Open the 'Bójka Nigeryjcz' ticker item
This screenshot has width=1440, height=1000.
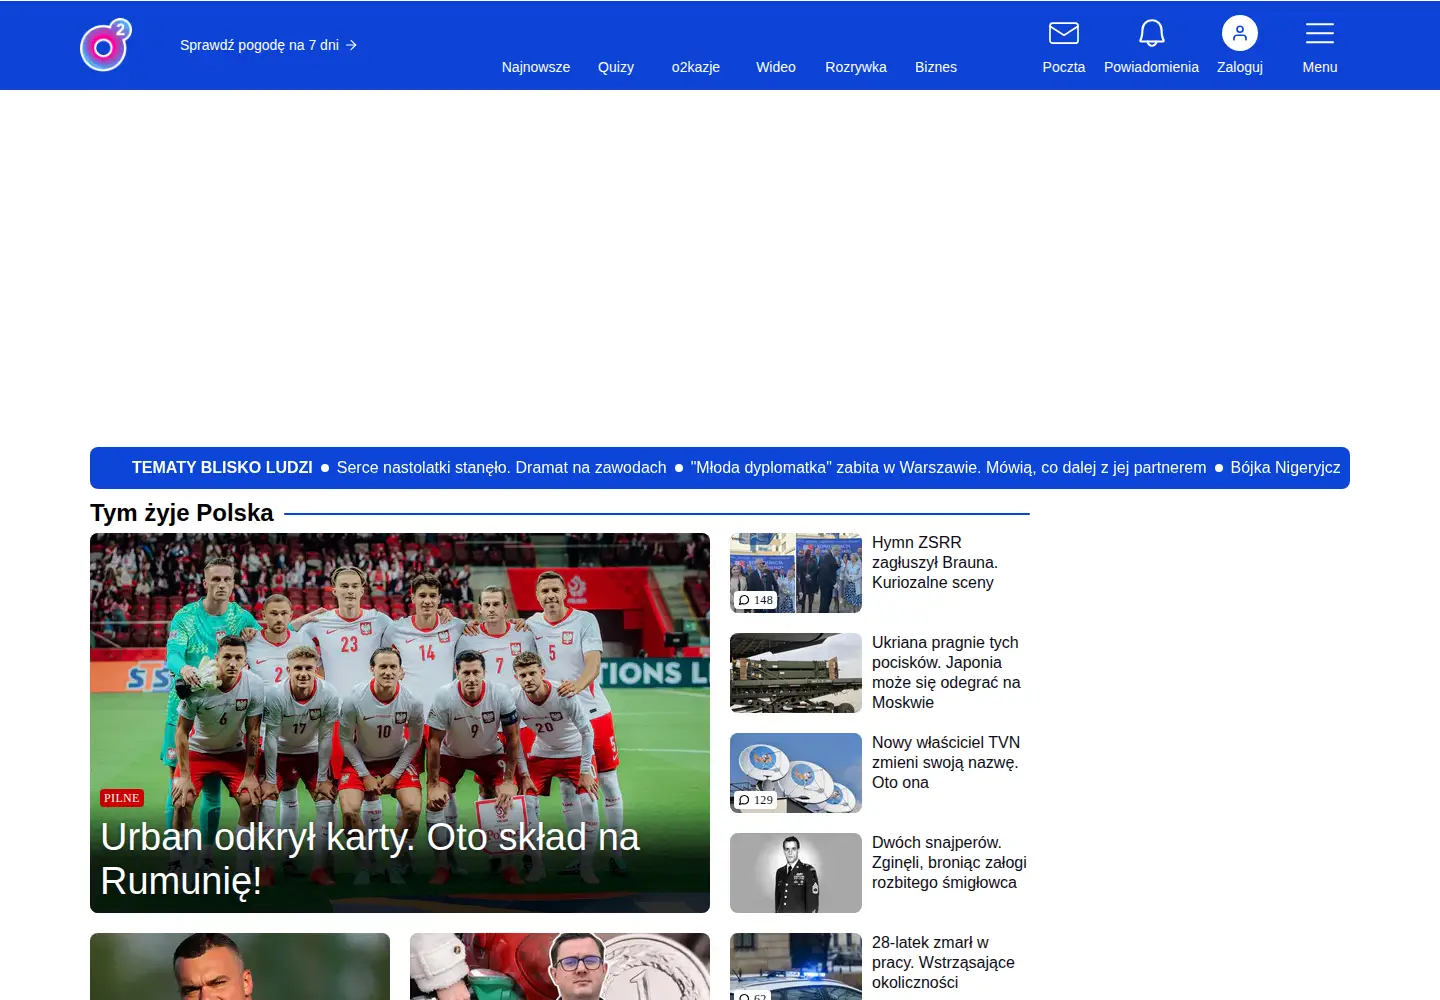[x=1285, y=467]
